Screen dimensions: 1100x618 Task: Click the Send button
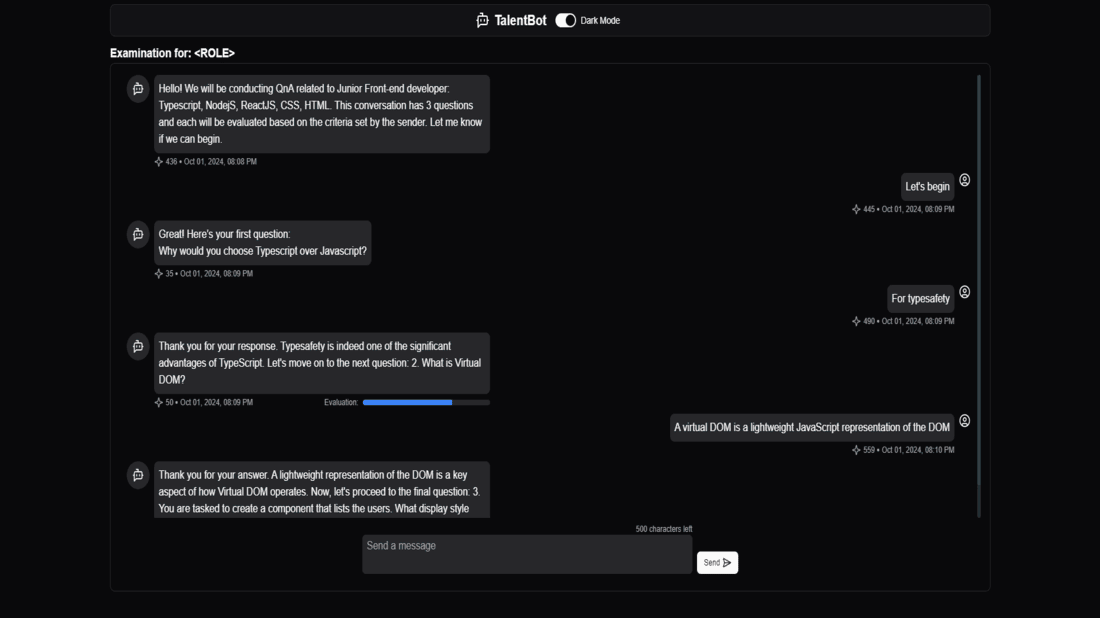[717, 563]
